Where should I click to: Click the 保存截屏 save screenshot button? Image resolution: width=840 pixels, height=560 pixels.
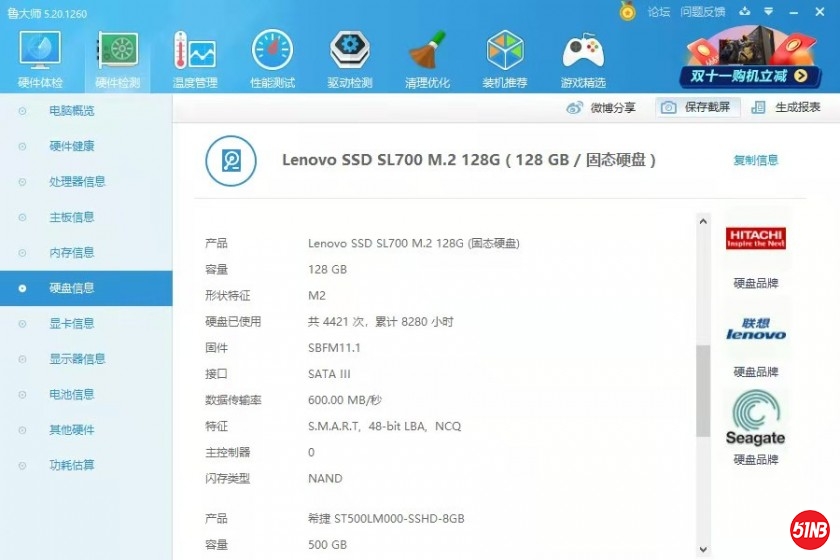coord(697,107)
